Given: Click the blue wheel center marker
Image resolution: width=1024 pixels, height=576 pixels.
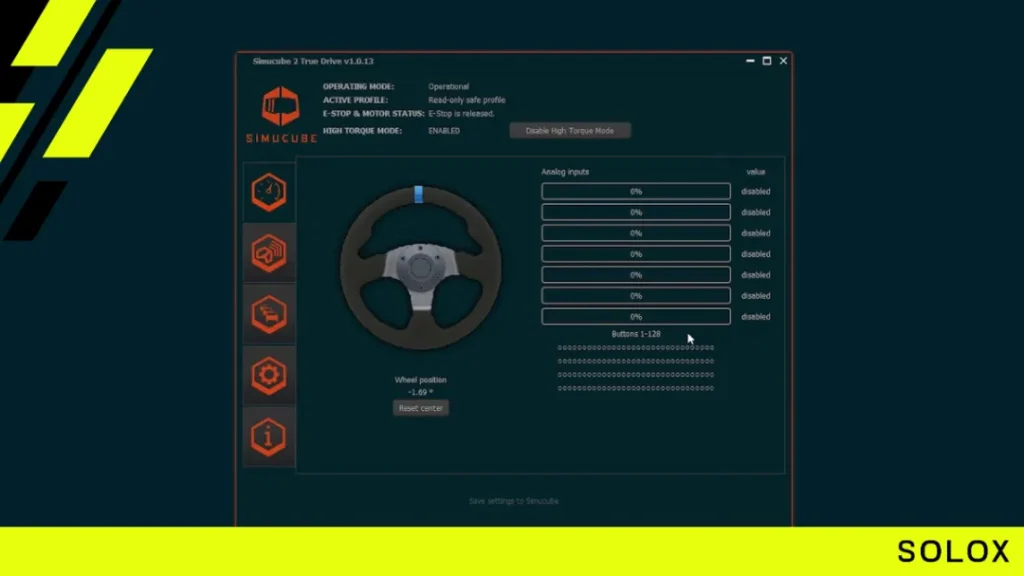Looking at the screenshot, I should (419, 194).
